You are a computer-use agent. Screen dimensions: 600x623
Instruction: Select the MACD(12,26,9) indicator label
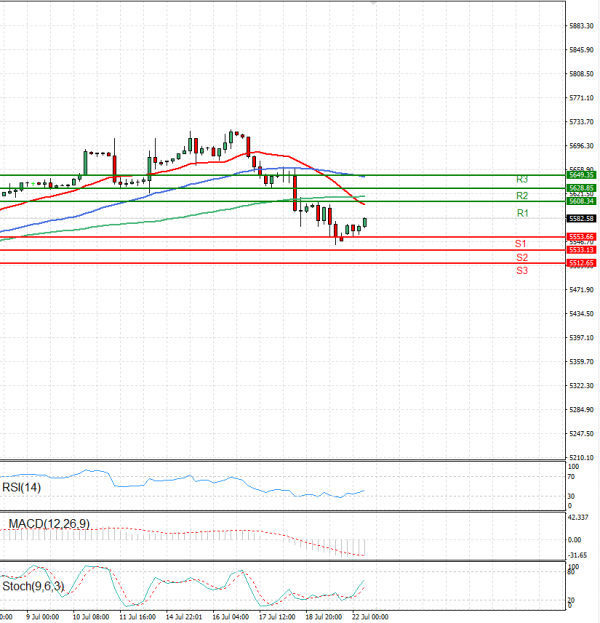(x=48, y=523)
